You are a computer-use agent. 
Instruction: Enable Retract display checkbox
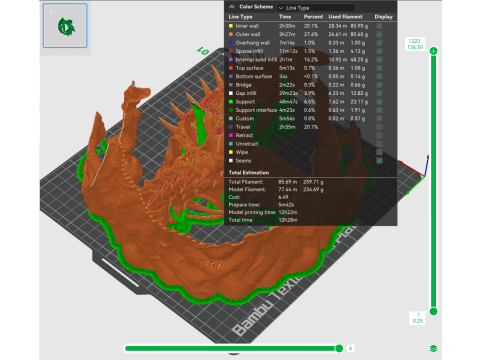point(379,135)
